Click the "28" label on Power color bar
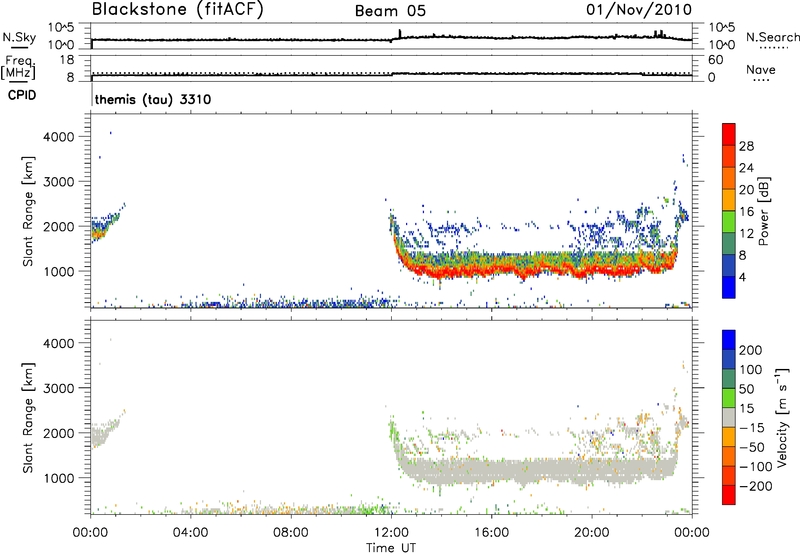Viewport: 800px width, 554px height. coord(746,146)
